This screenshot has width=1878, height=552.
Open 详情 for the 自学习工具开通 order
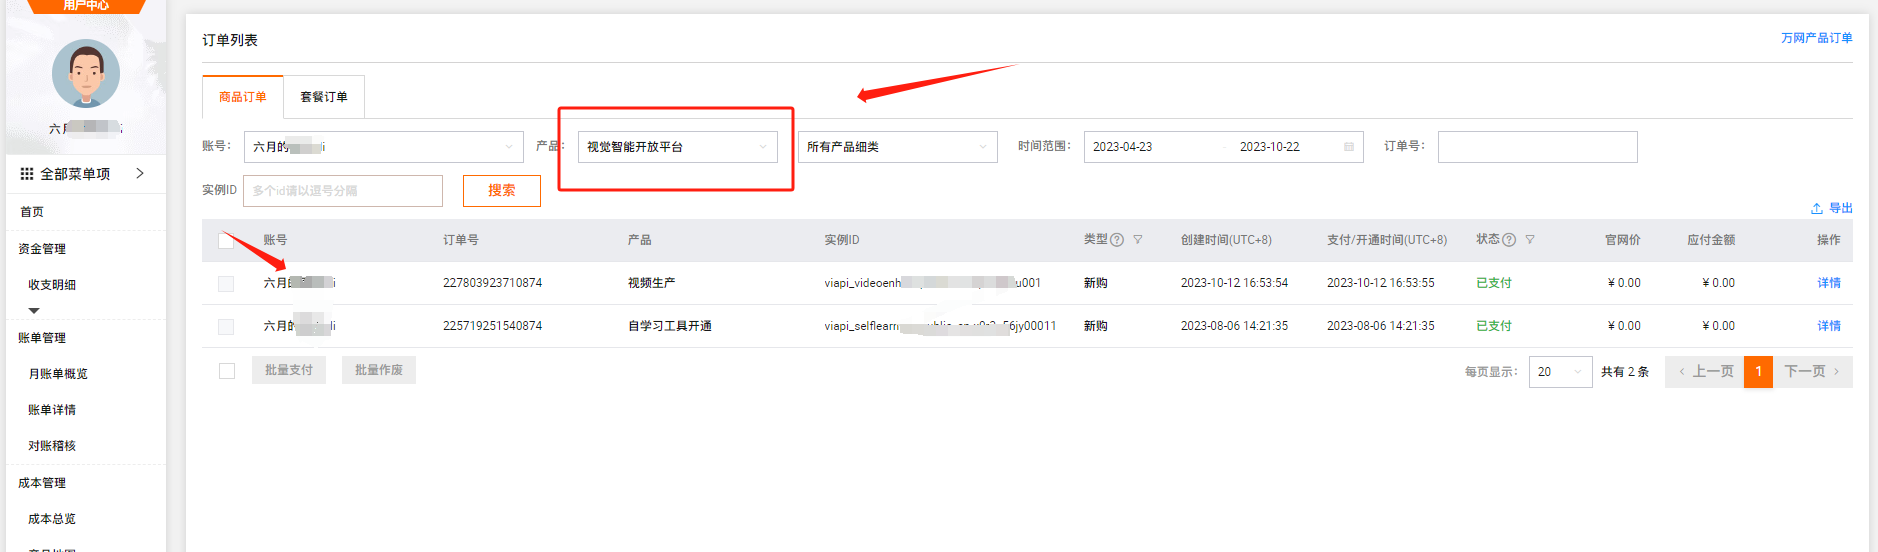coord(1829,326)
